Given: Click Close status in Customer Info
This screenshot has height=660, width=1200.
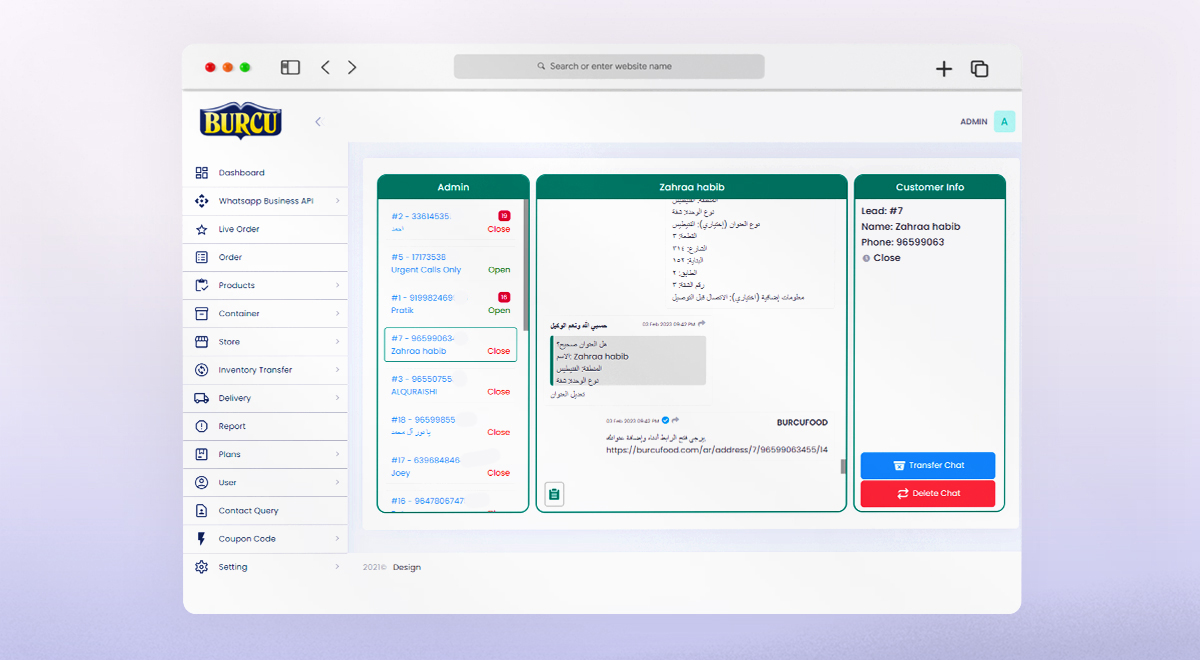Looking at the screenshot, I should (885, 258).
